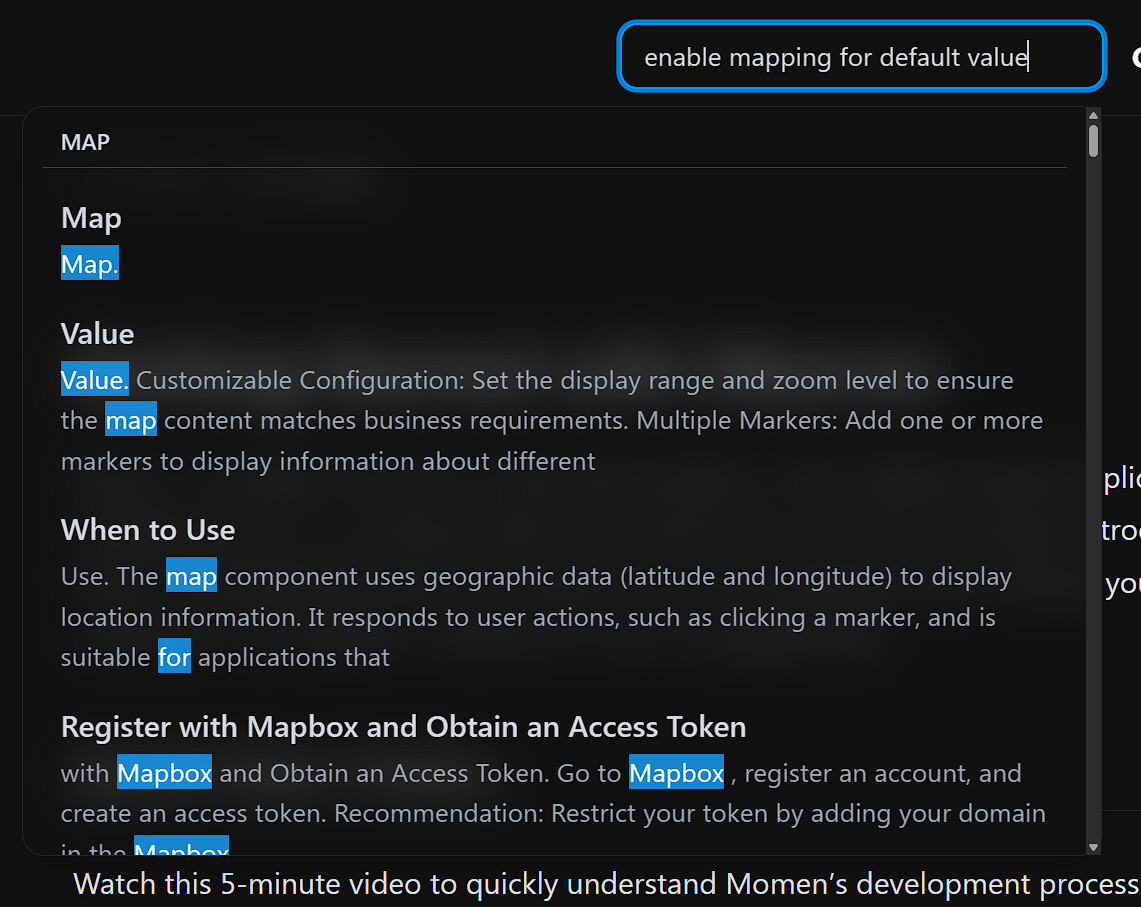The image size is (1141, 907).
Task: Click the partially visible icon right of search box
Action: pyautogui.click(x=1135, y=57)
